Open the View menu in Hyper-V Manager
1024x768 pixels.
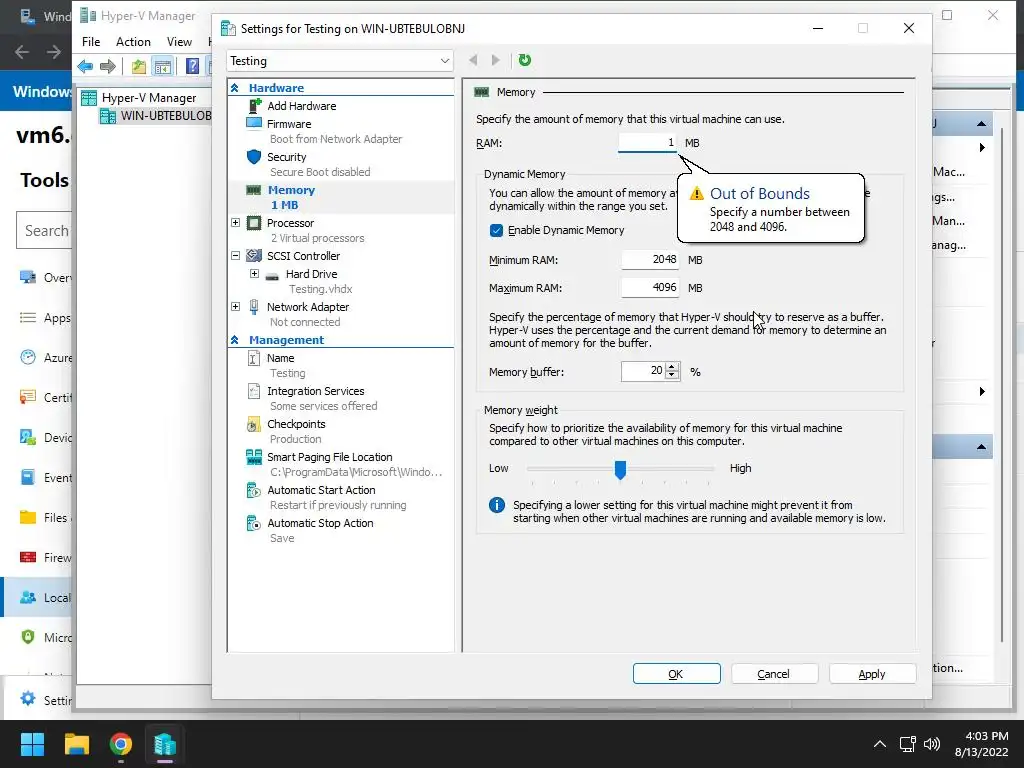tap(179, 42)
